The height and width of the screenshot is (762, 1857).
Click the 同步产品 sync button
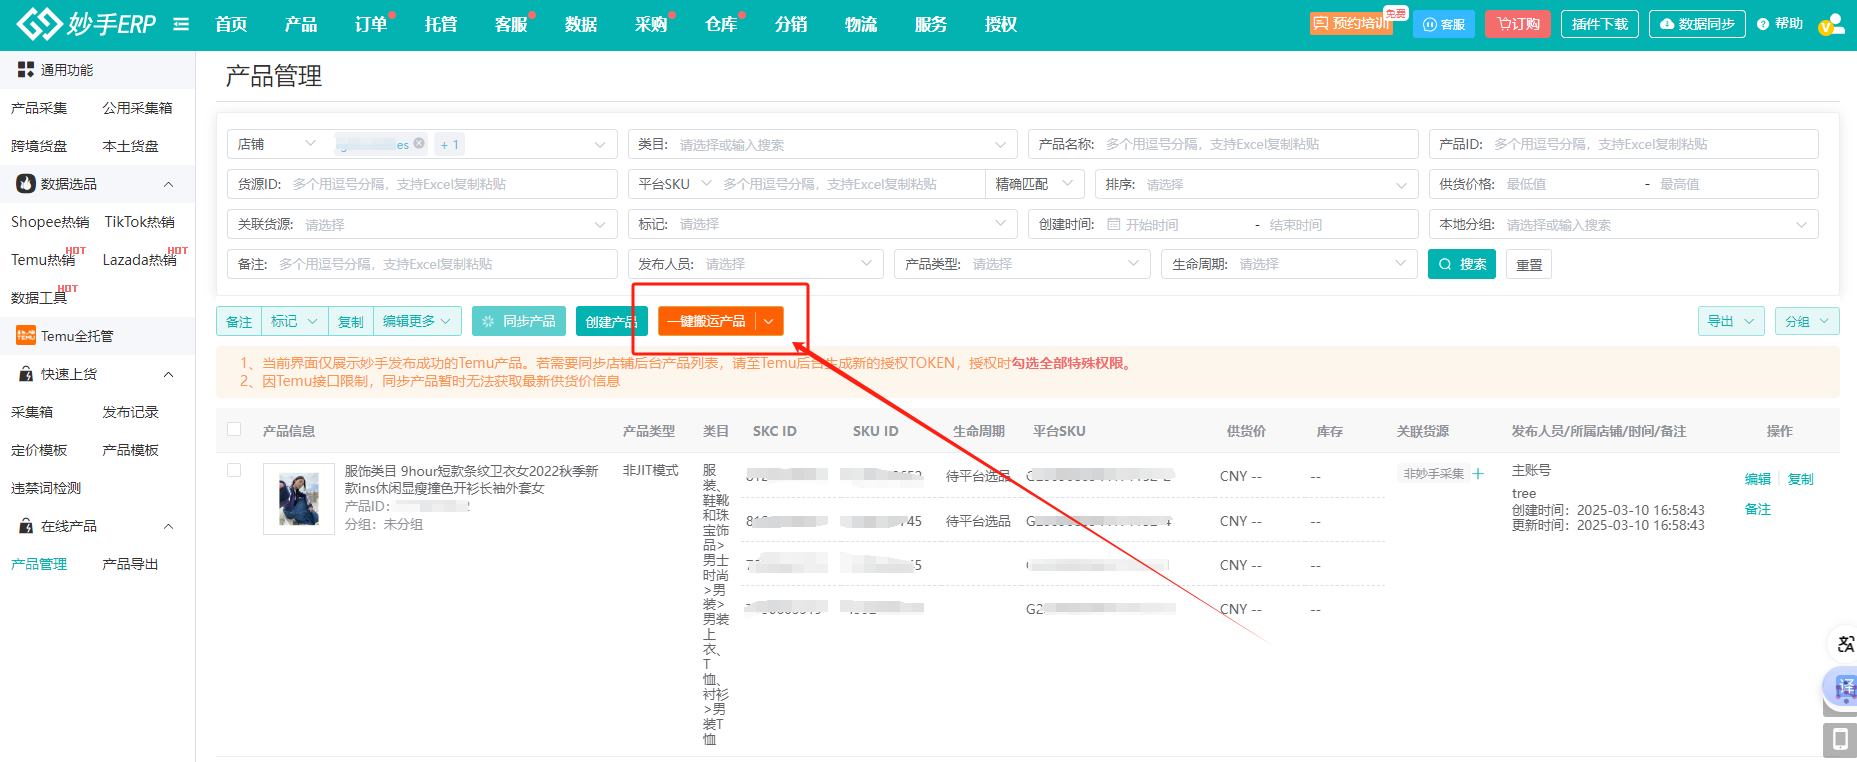coord(519,321)
